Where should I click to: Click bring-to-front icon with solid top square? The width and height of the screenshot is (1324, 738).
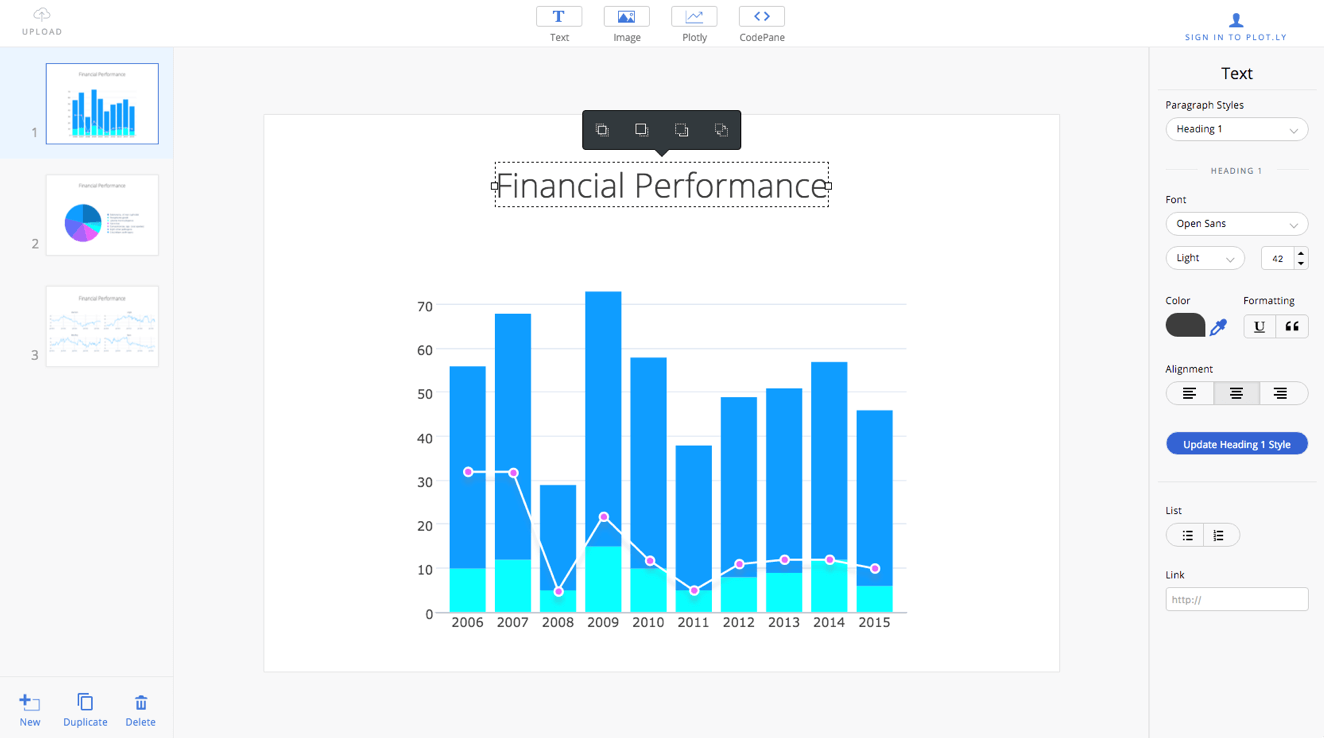[x=642, y=130]
